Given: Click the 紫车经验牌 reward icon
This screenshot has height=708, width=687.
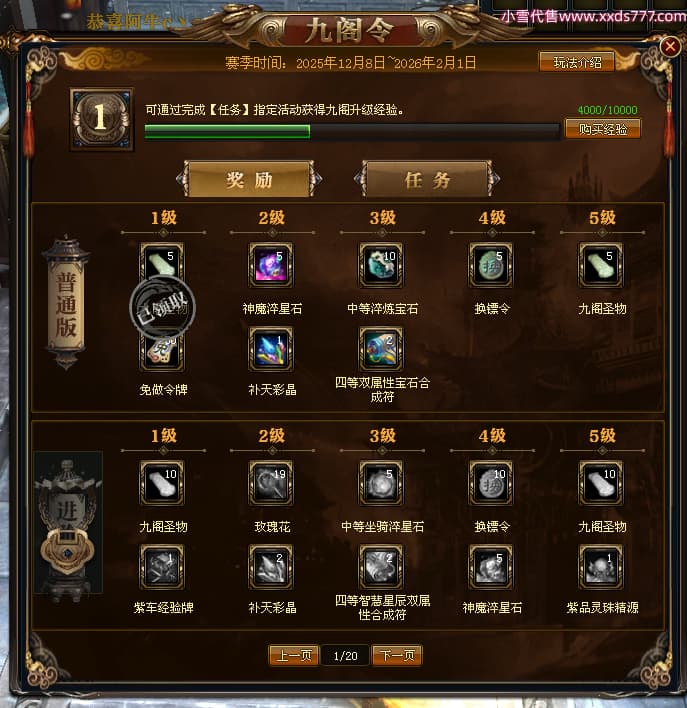Looking at the screenshot, I should click(x=162, y=567).
